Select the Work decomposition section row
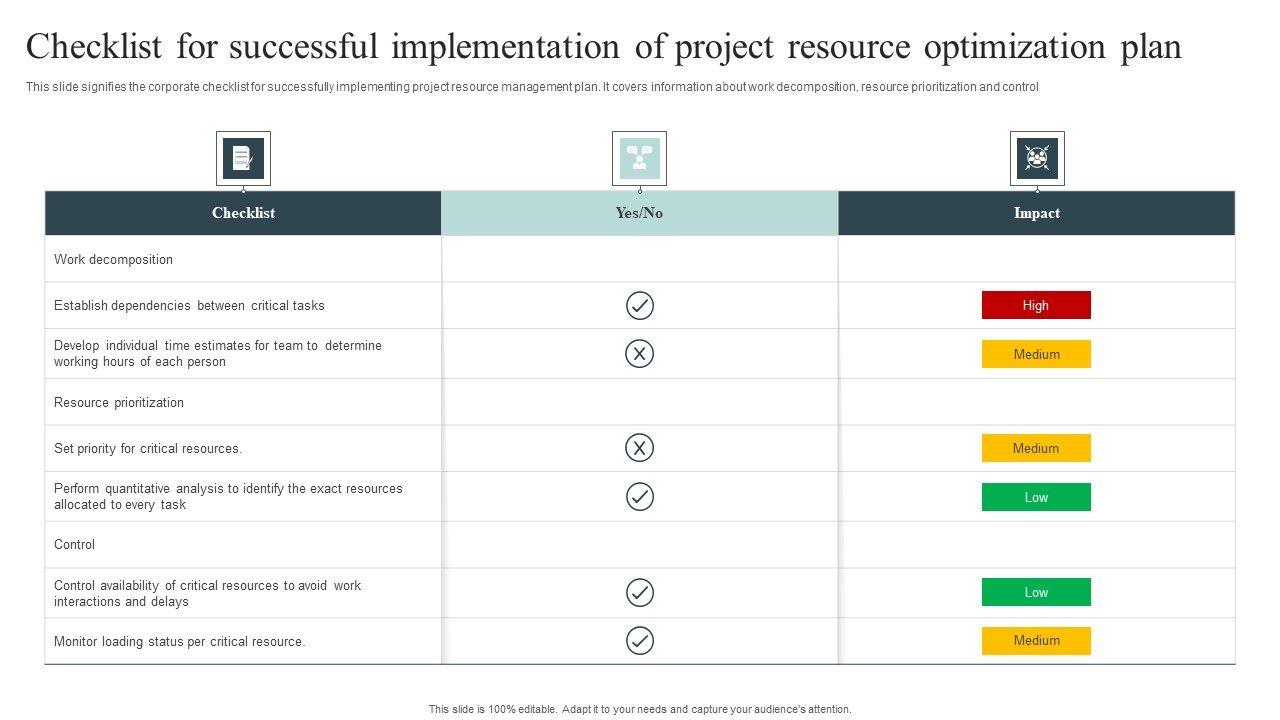This screenshot has width=1280, height=720. 114,260
